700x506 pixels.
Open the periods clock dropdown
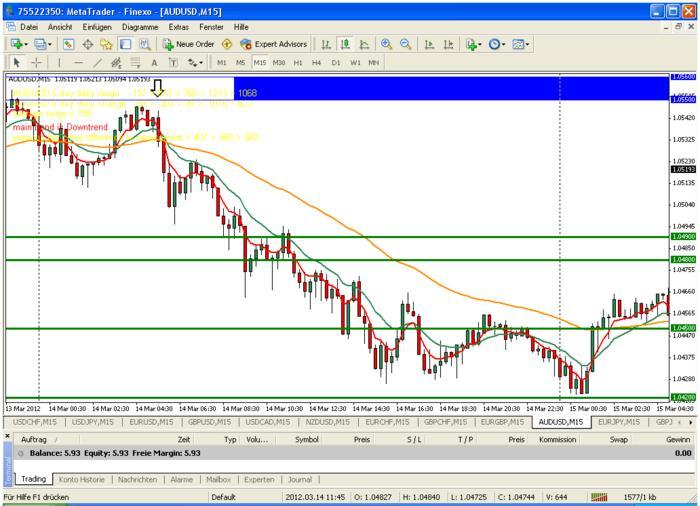497,44
